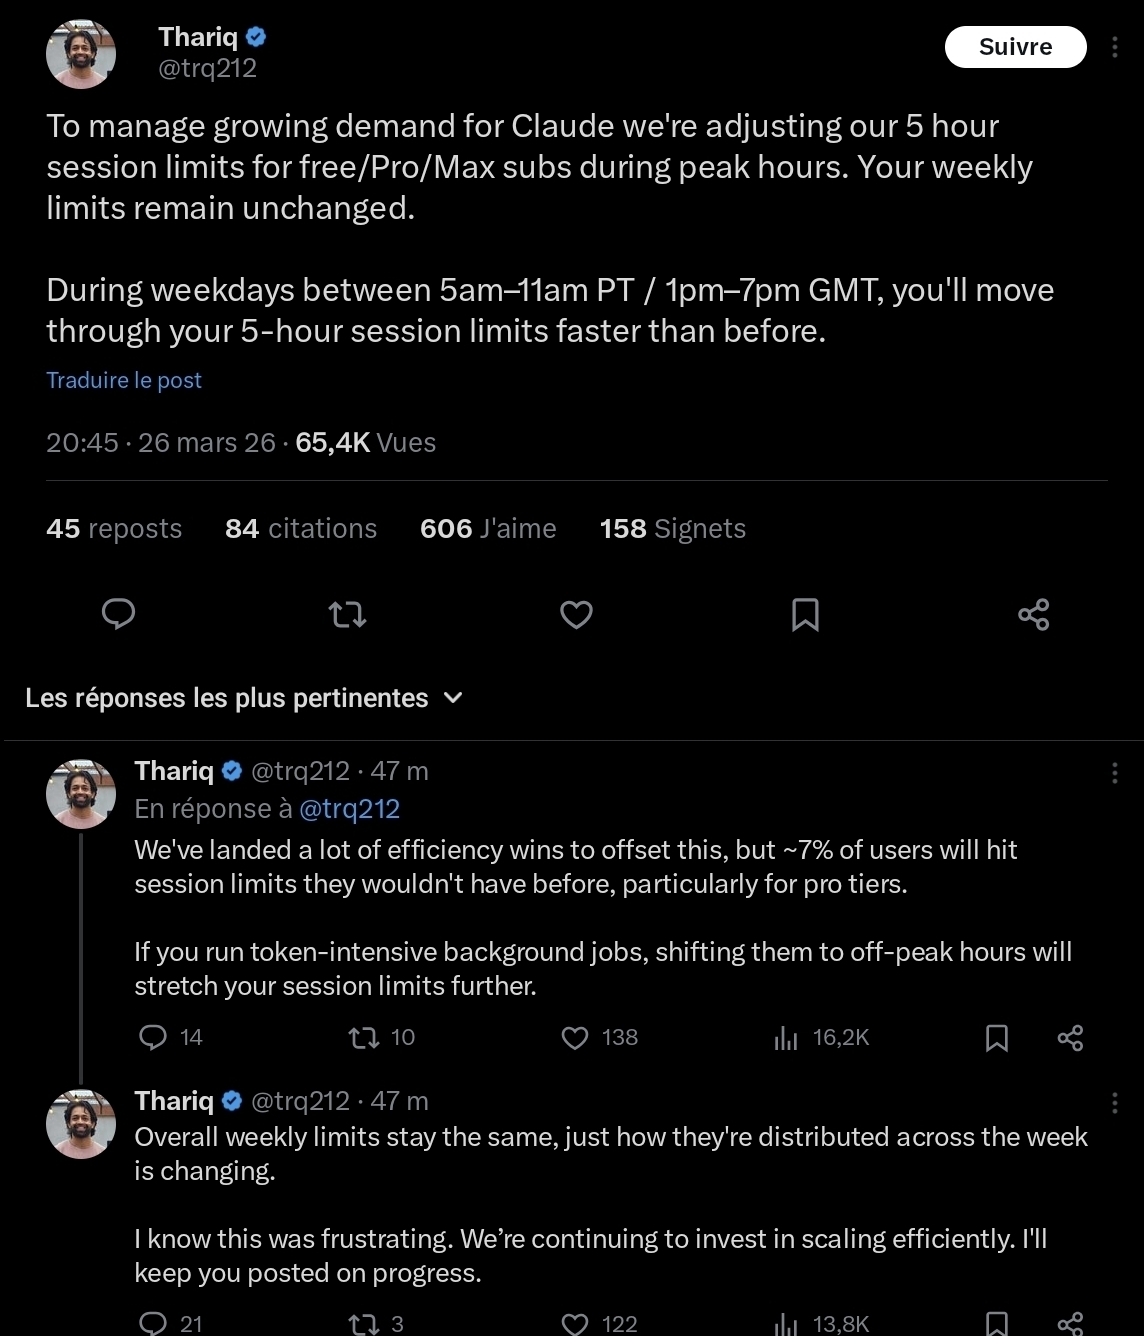This screenshot has width=1144, height=1336.
Task: Repost the reply with 10 reposts
Action: click(363, 1038)
